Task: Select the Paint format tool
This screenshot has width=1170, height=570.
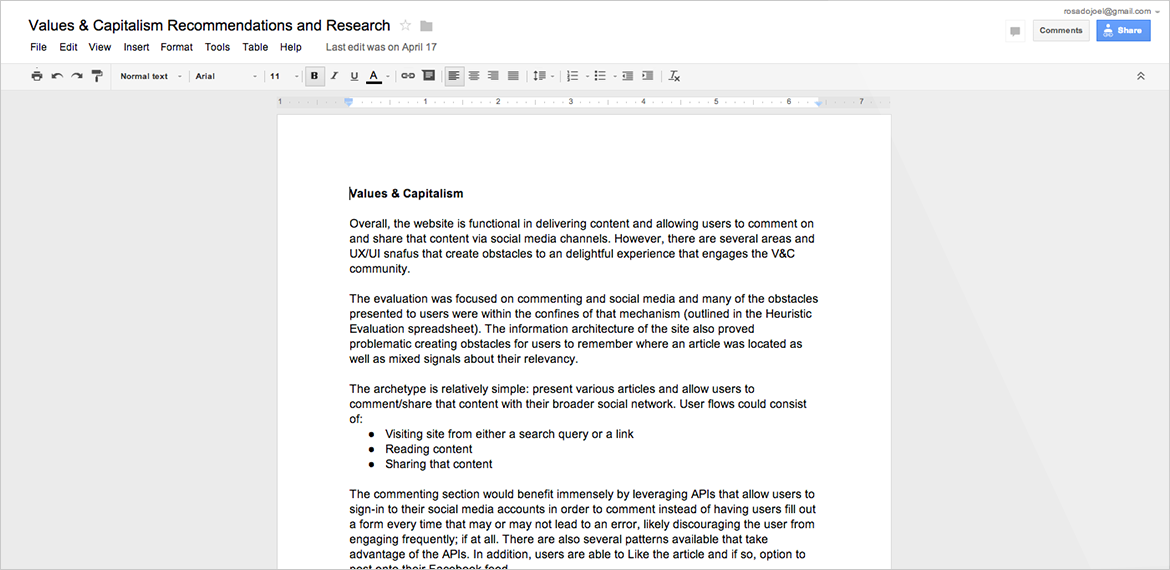Action: [x=97, y=76]
